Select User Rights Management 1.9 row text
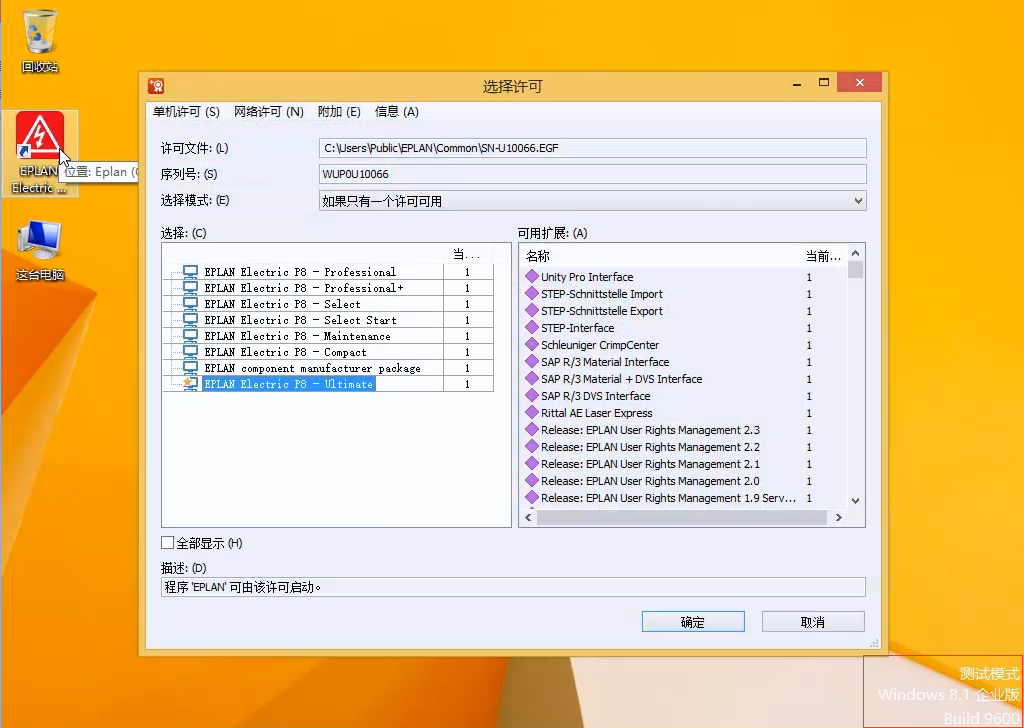This screenshot has height=728, width=1024. click(668, 498)
